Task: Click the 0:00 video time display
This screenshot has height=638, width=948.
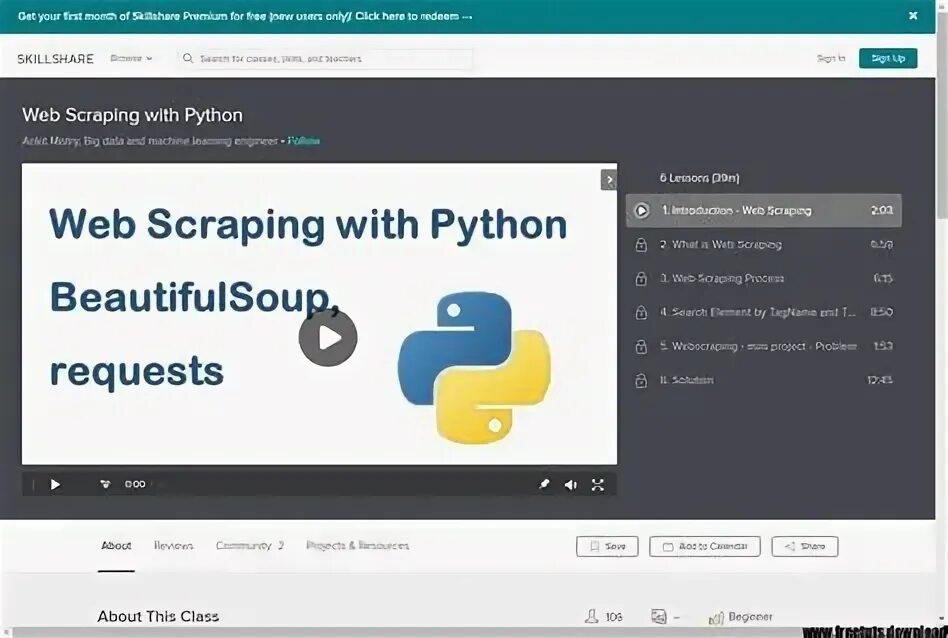Action: coord(135,484)
